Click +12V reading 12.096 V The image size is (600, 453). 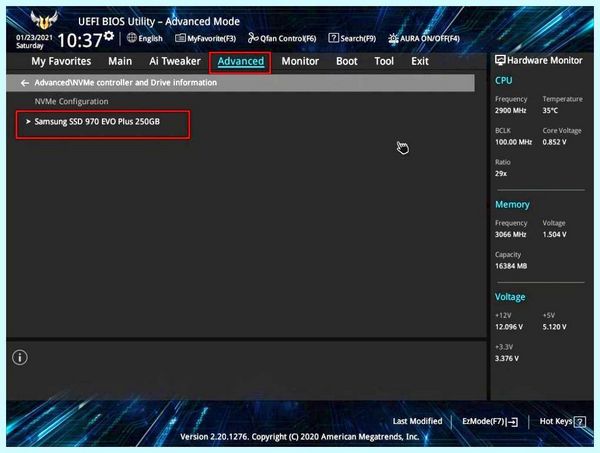pyautogui.click(x=509, y=327)
